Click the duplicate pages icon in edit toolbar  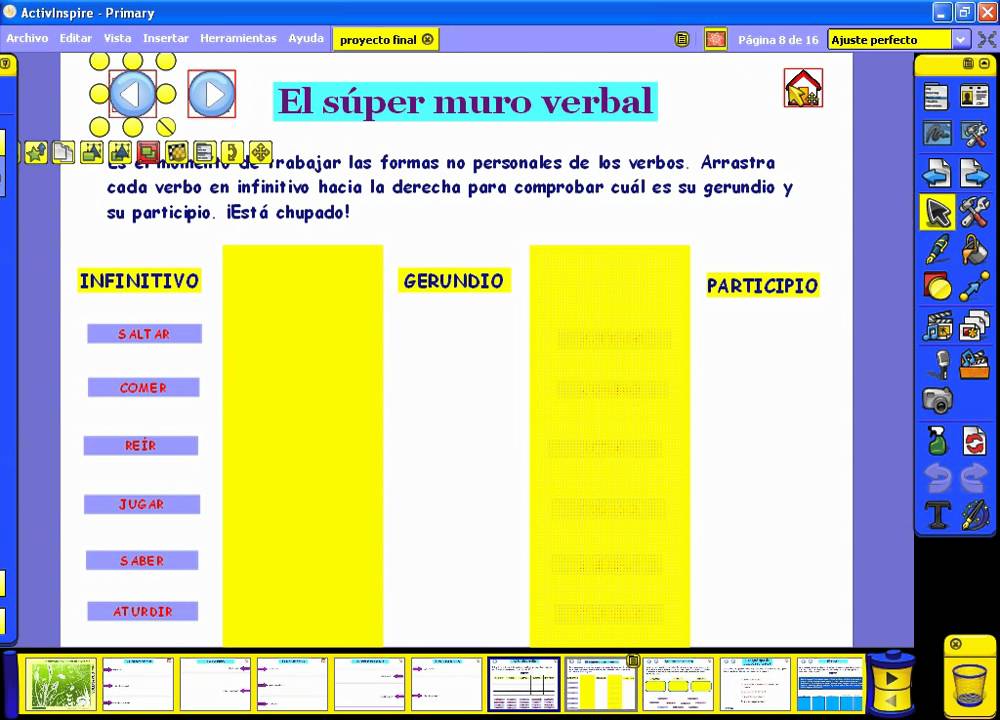tap(63, 152)
